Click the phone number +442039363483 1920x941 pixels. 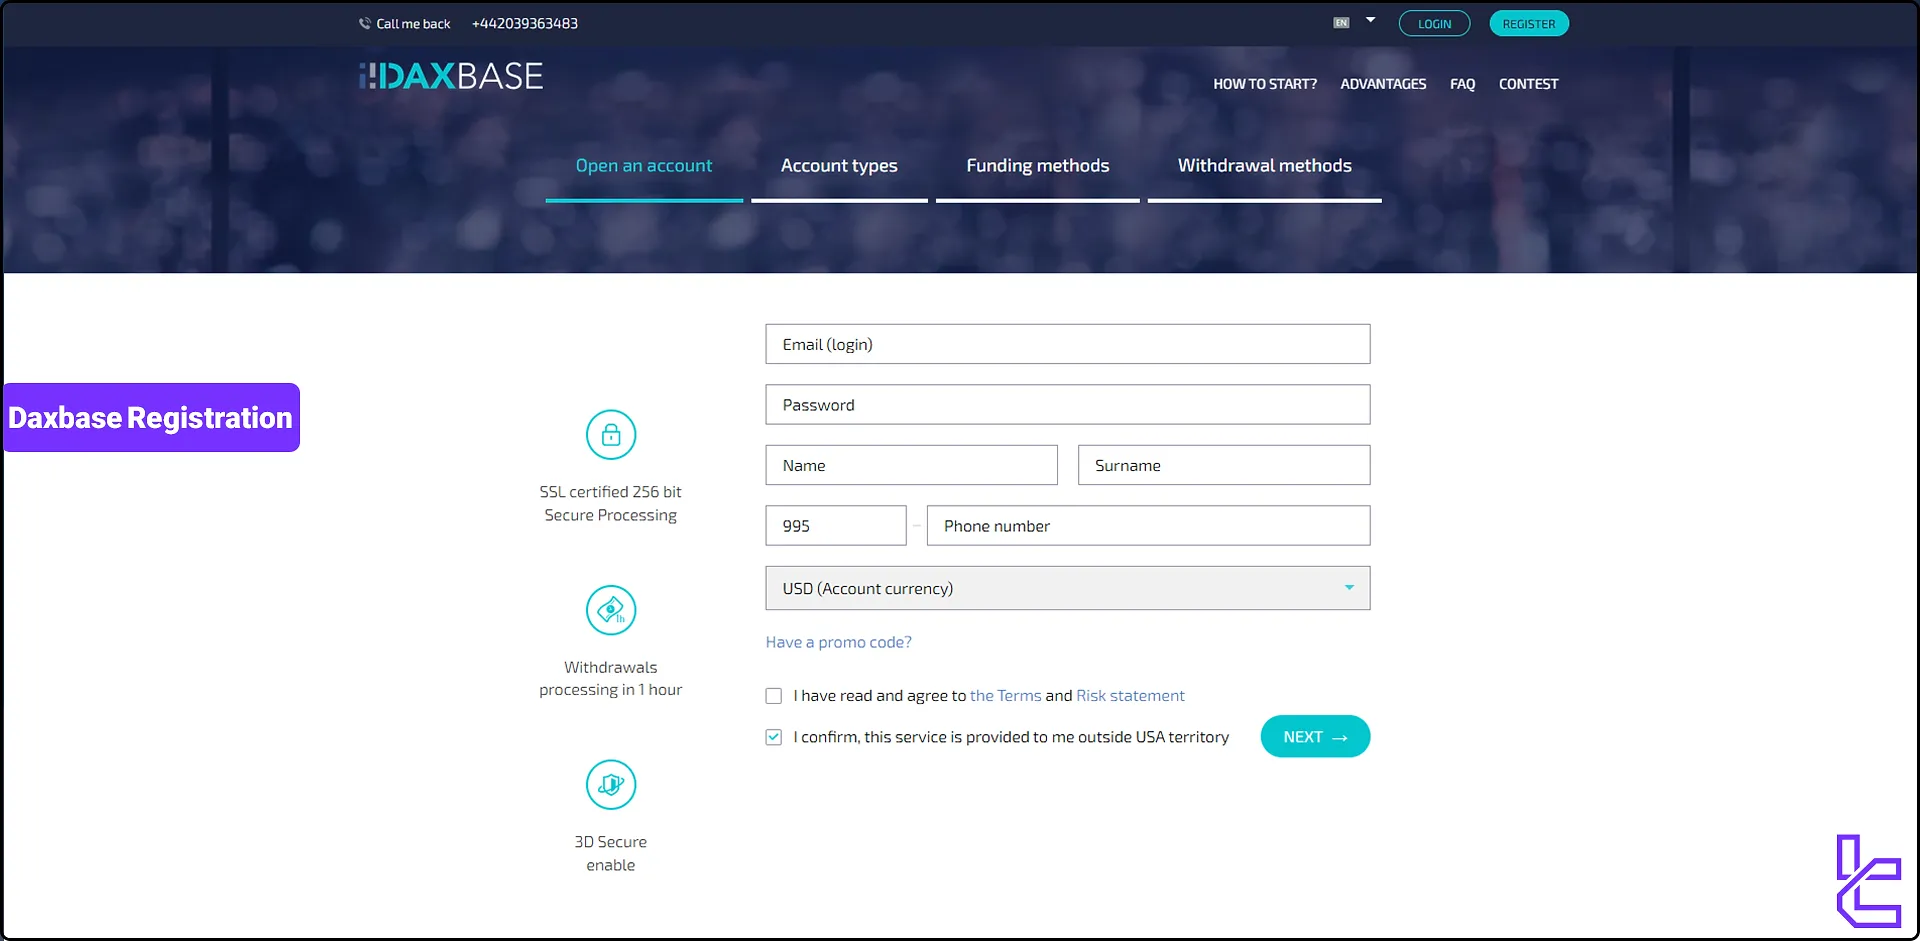tap(525, 24)
